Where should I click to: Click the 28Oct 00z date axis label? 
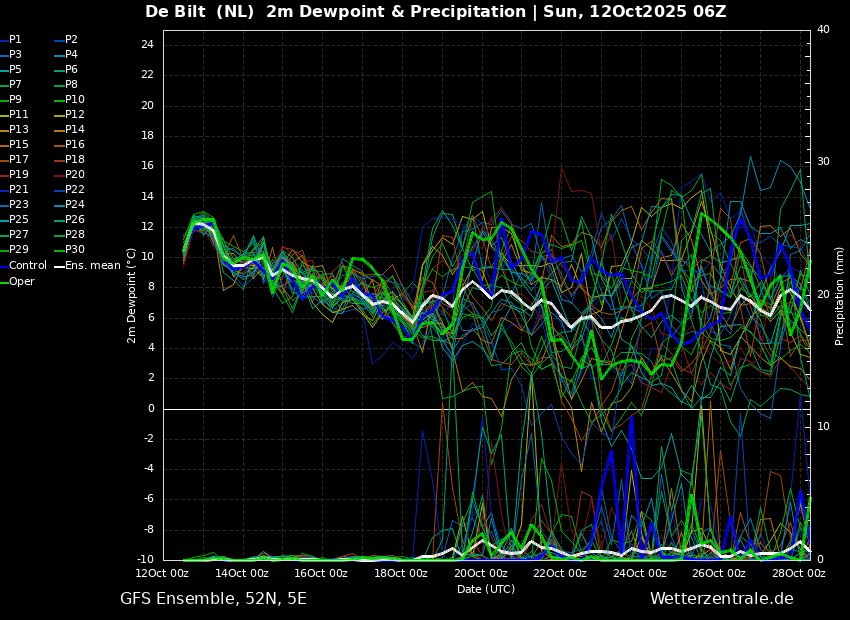coord(800,573)
